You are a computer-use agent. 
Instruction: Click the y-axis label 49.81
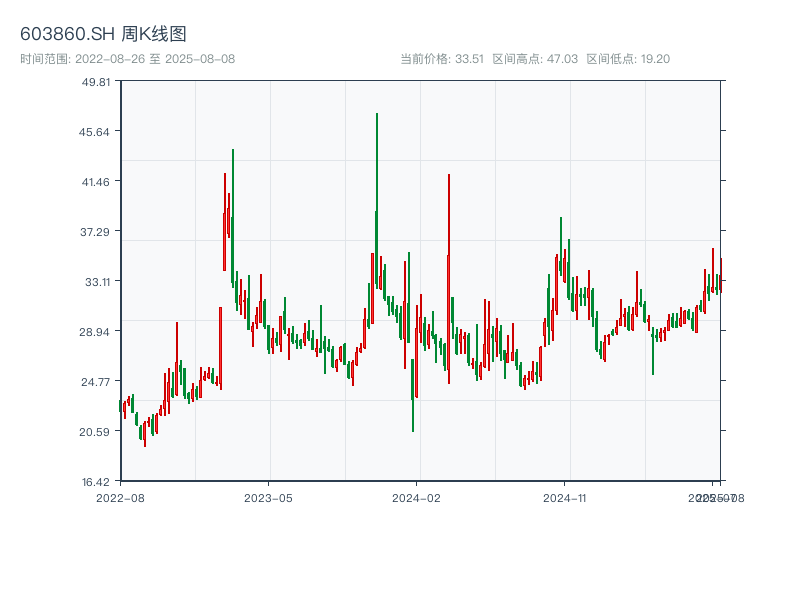click(x=96, y=82)
